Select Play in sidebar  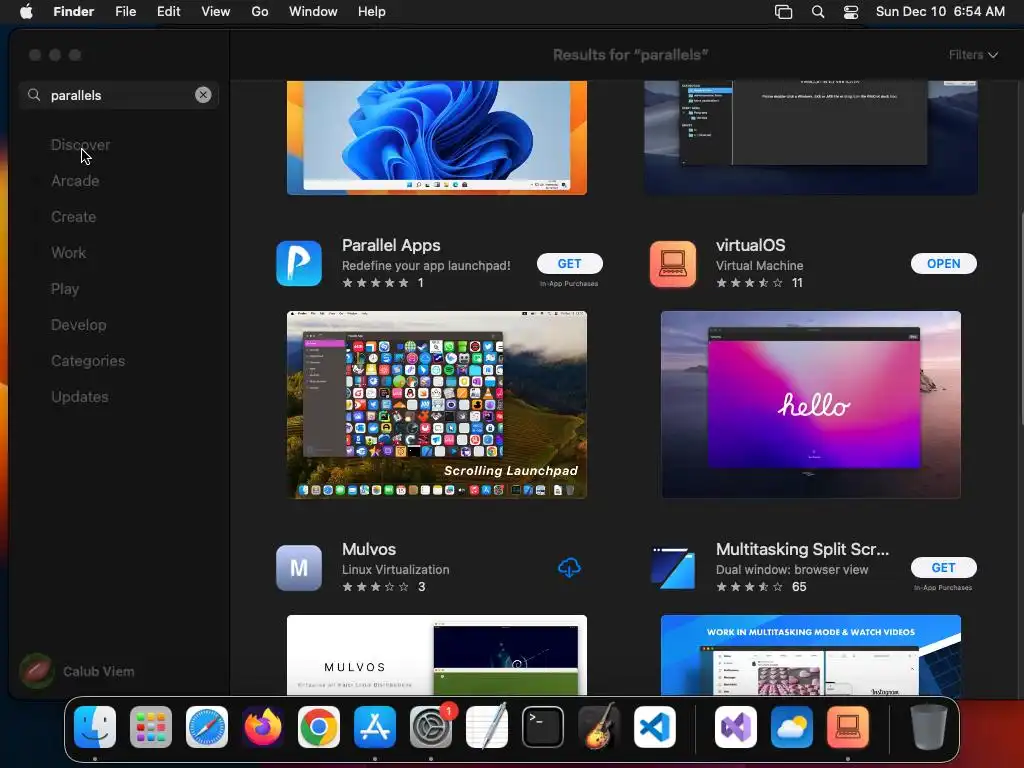(x=65, y=289)
